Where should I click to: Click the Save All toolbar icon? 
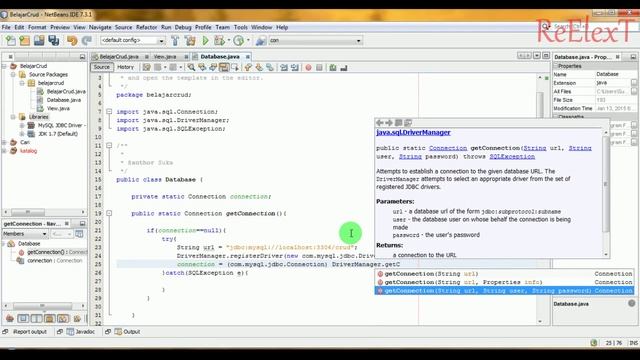(53, 40)
